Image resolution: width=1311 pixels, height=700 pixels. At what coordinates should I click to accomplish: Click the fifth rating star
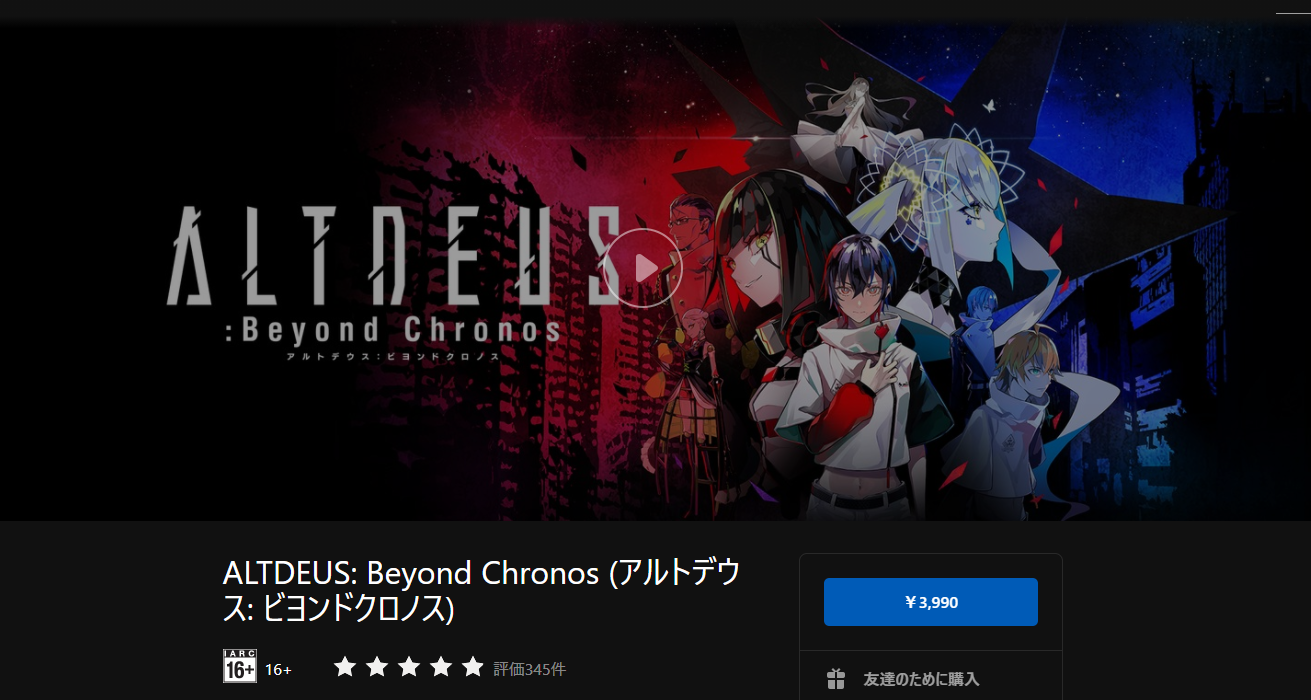[x=473, y=667]
